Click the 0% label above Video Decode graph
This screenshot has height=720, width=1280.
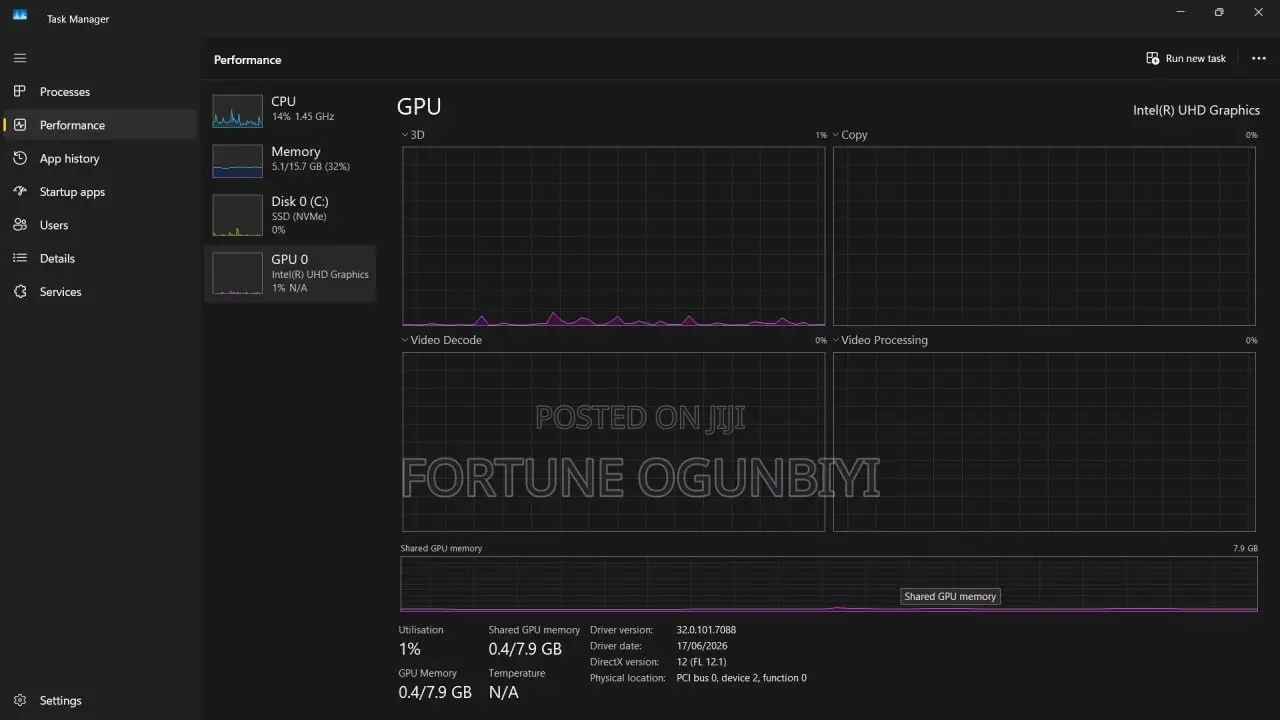[x=821, y=341]
